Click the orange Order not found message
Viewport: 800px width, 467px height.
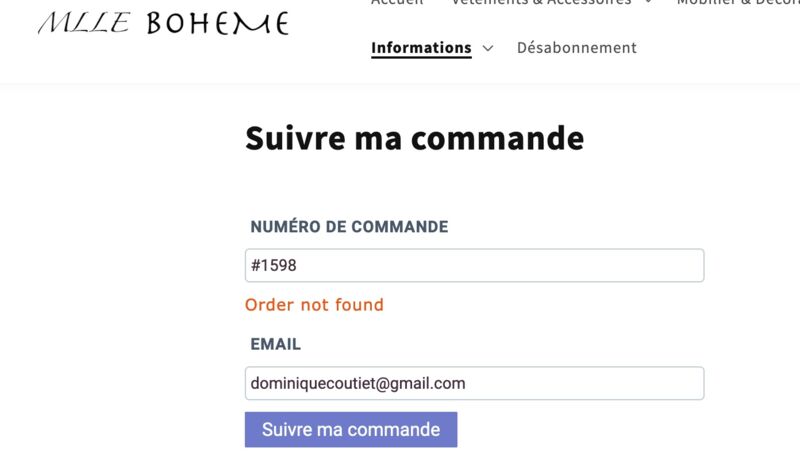click(x=314, y=305)
